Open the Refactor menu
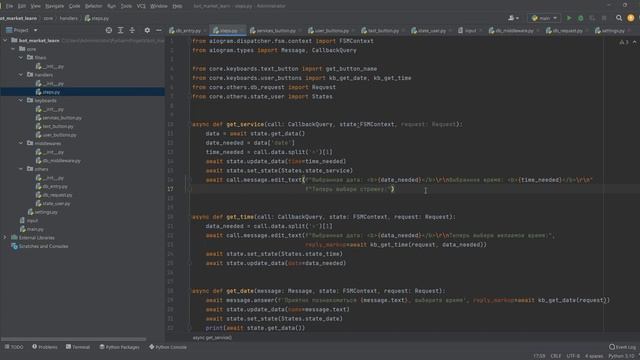The image size is (640, 360). click(x=93, y=6)
